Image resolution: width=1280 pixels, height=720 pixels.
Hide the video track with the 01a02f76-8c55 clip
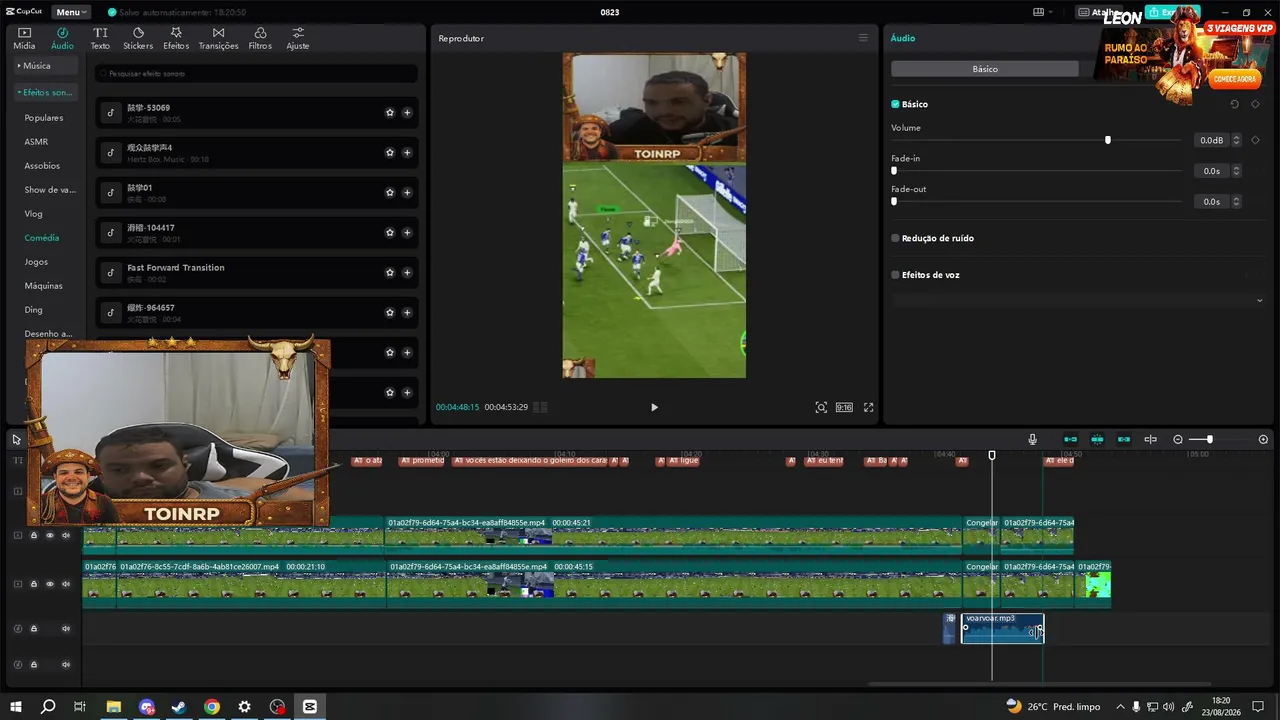[x=50, y=584]
